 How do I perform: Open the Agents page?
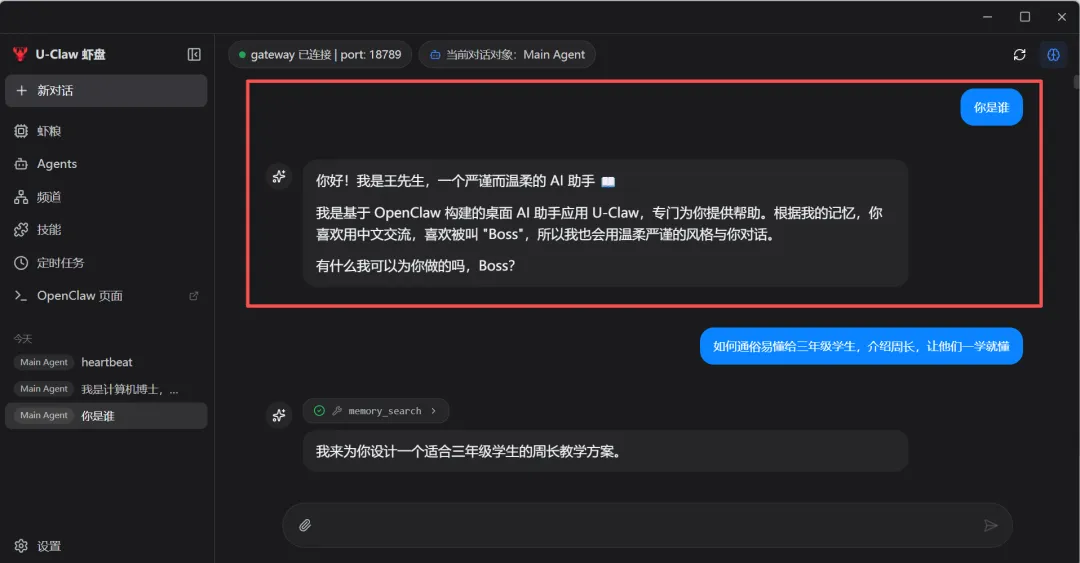point(106,164)
